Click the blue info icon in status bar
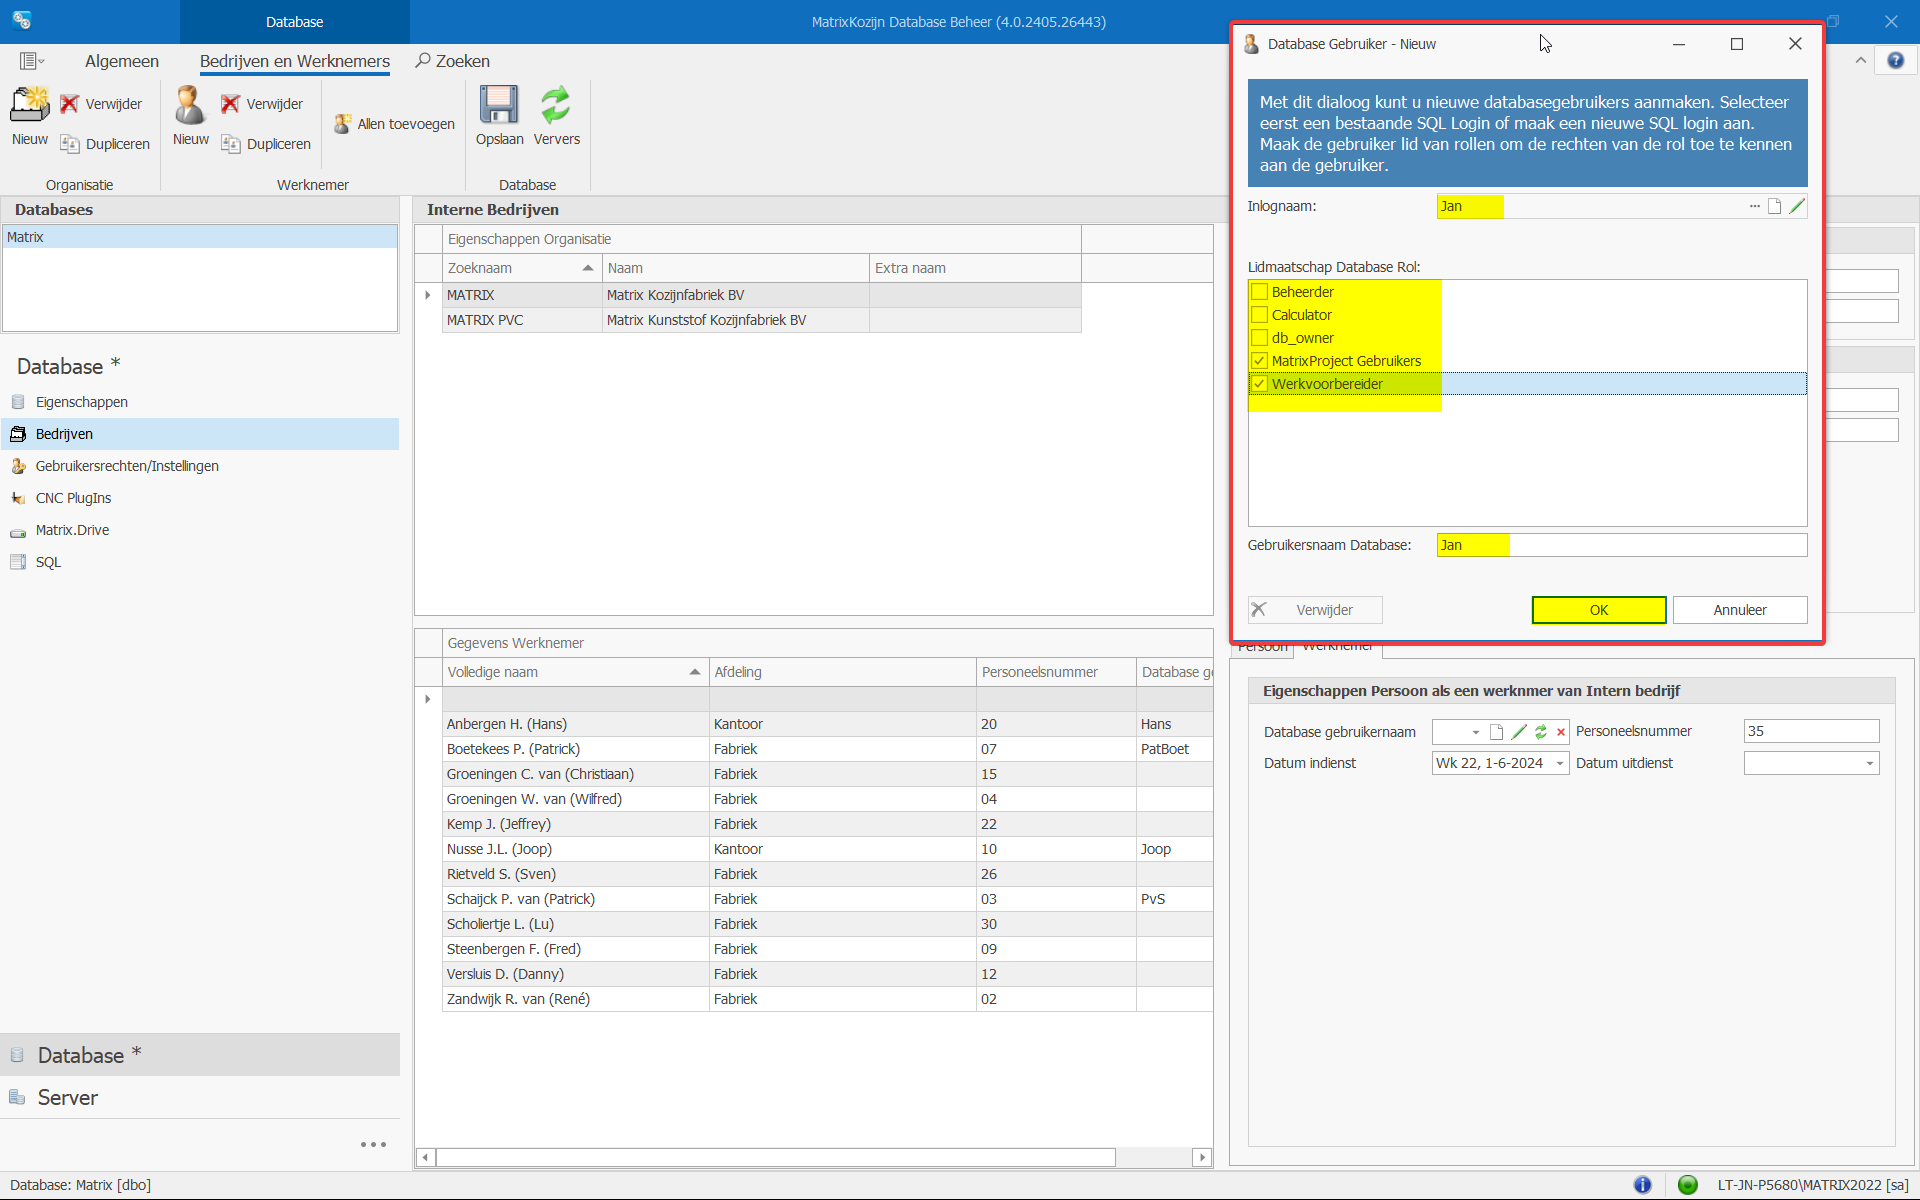The height and width of the screenshot is (1200, 1920). [1643, 1185]
